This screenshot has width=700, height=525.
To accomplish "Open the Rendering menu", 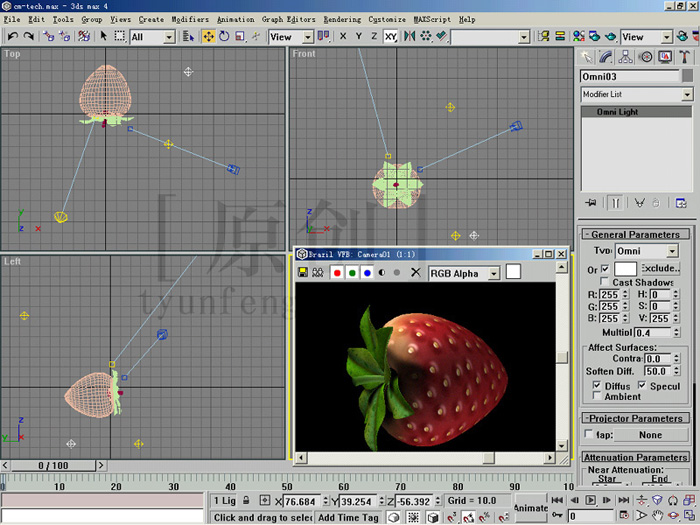I will click(x=342, y=19).
